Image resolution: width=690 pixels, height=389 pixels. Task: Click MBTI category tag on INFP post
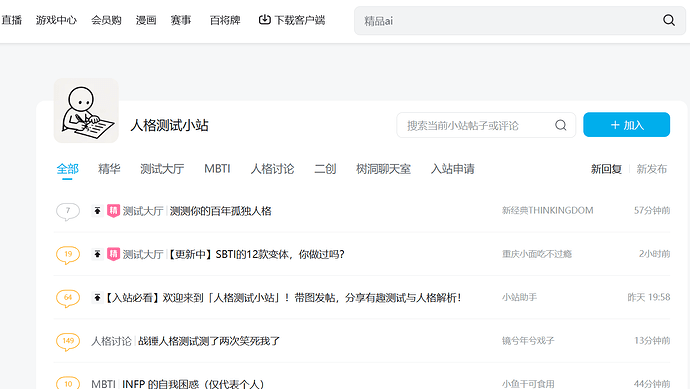(103, 384)
